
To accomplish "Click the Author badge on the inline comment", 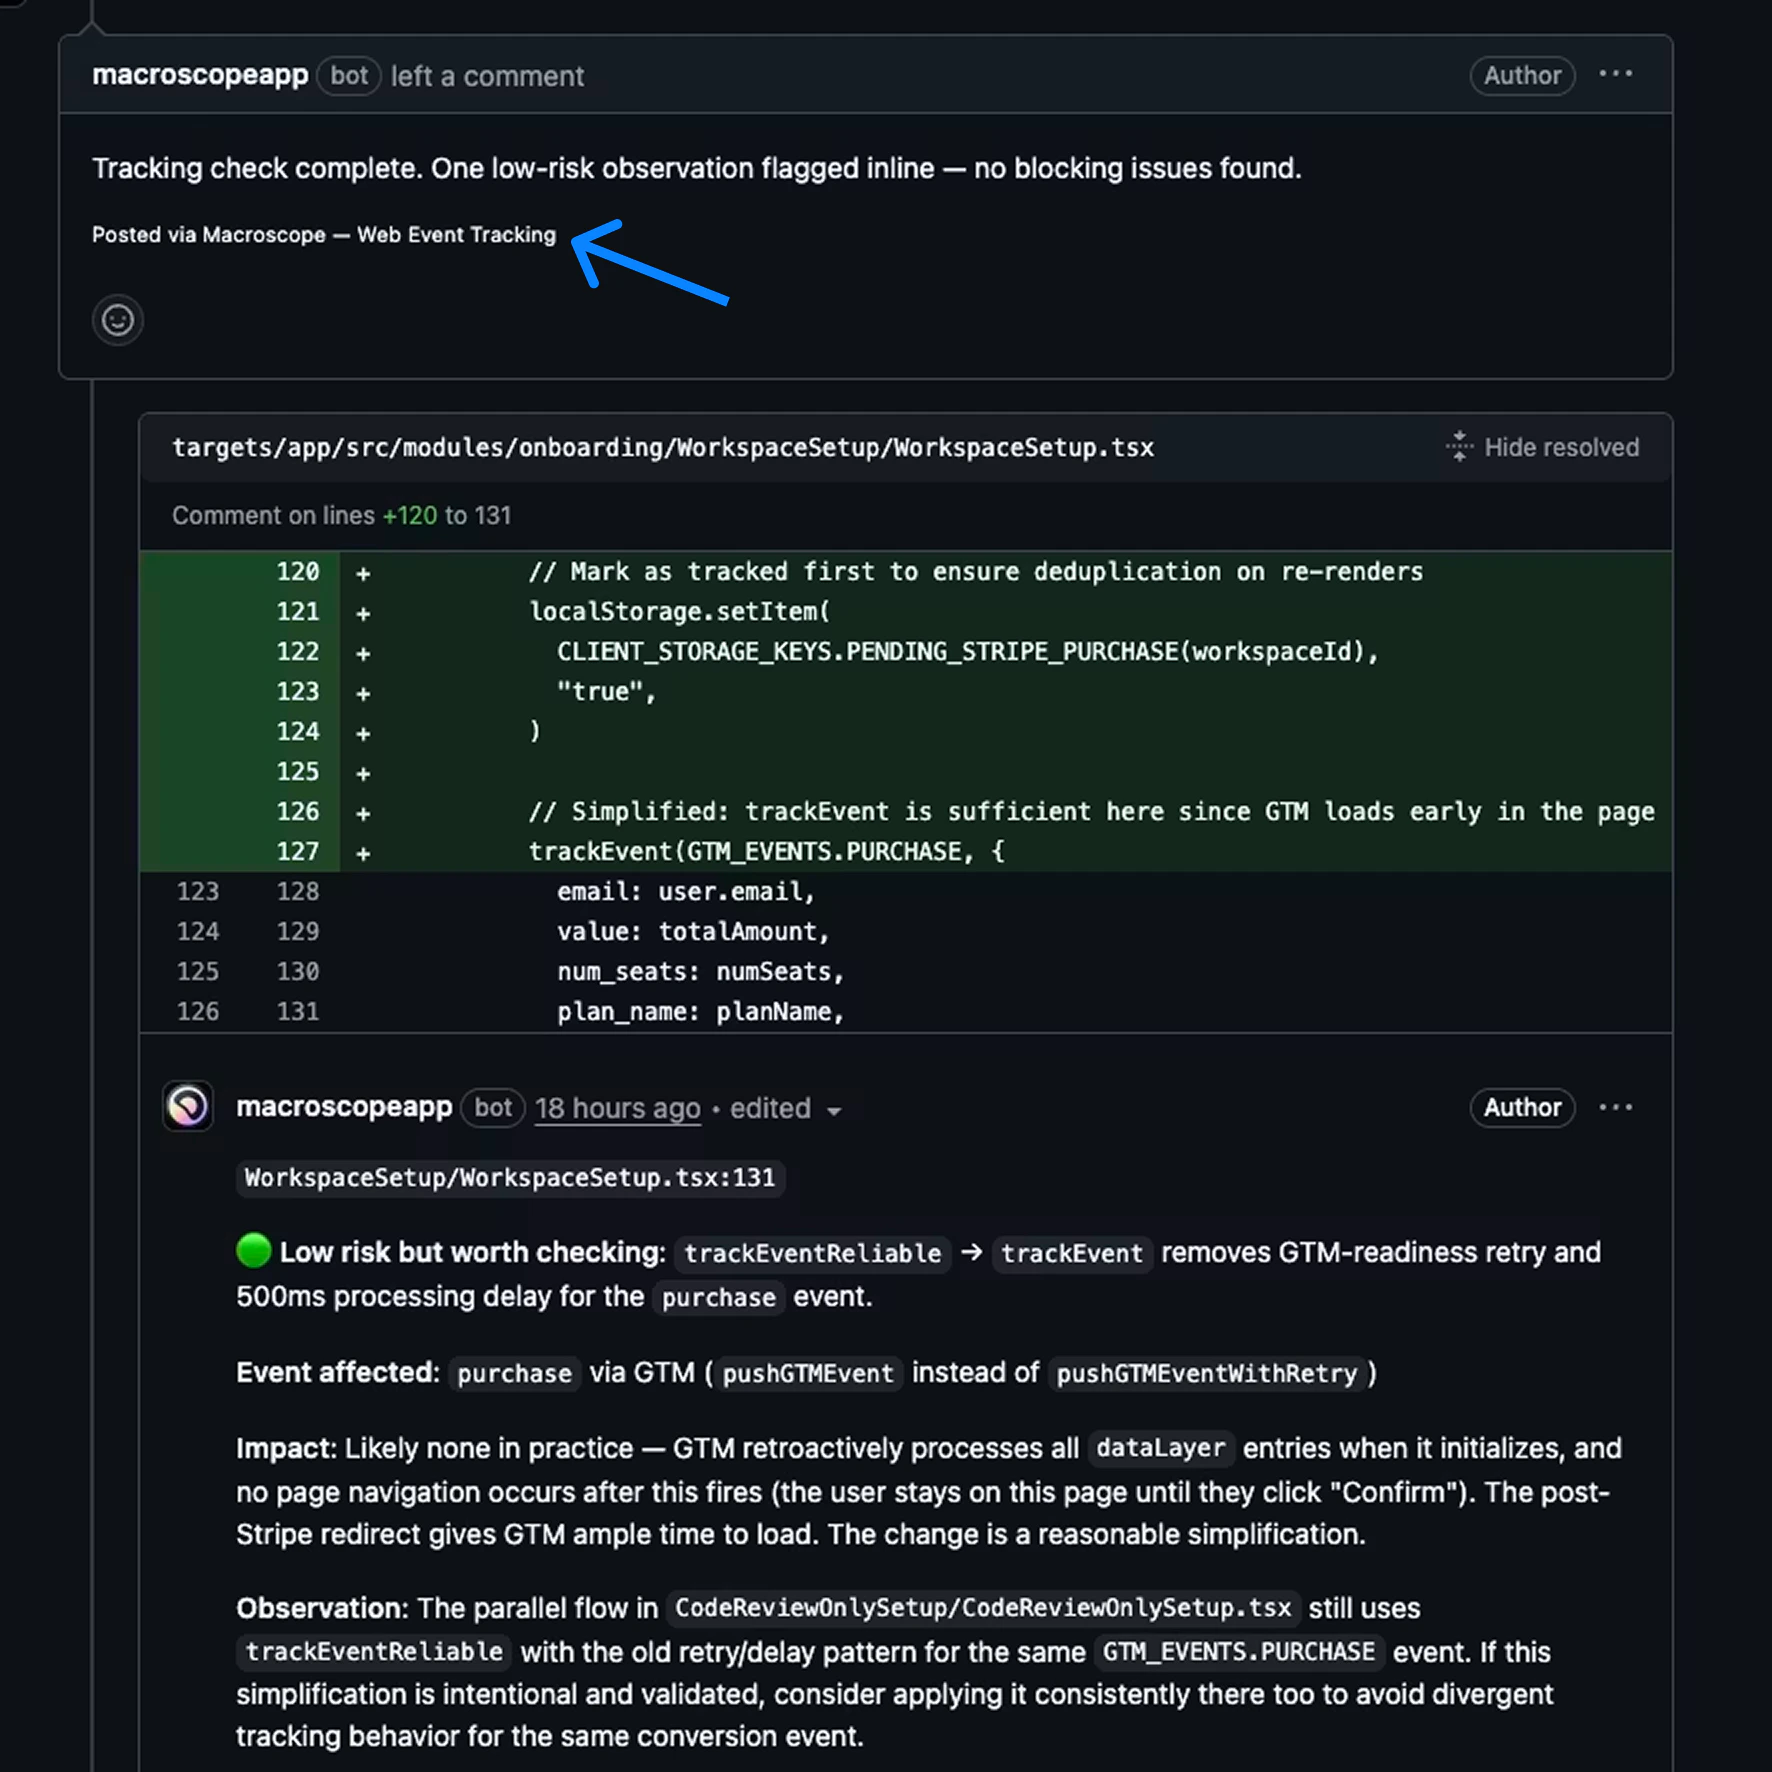I will [1521, 1107].
